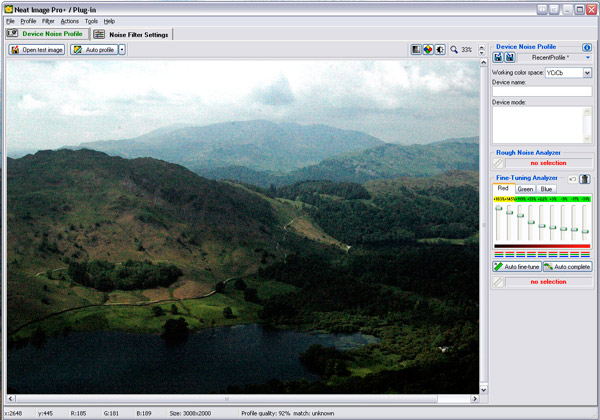Select the Blue channel tab
600x420 pixels.
546,189
